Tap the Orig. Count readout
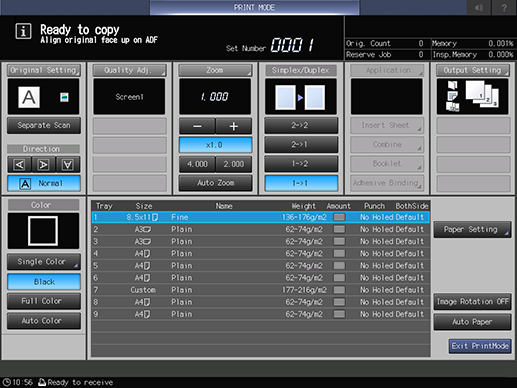This screenshot has height=388, width=517. point(385,43)
